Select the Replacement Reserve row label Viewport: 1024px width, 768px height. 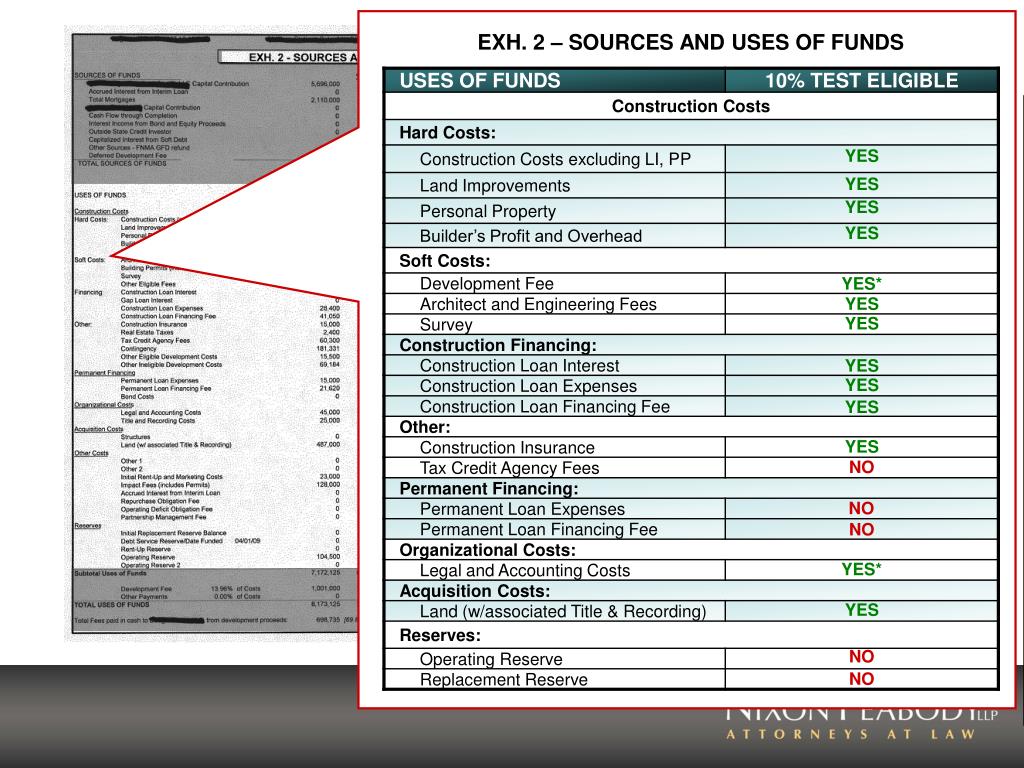[x=504, y=680]
